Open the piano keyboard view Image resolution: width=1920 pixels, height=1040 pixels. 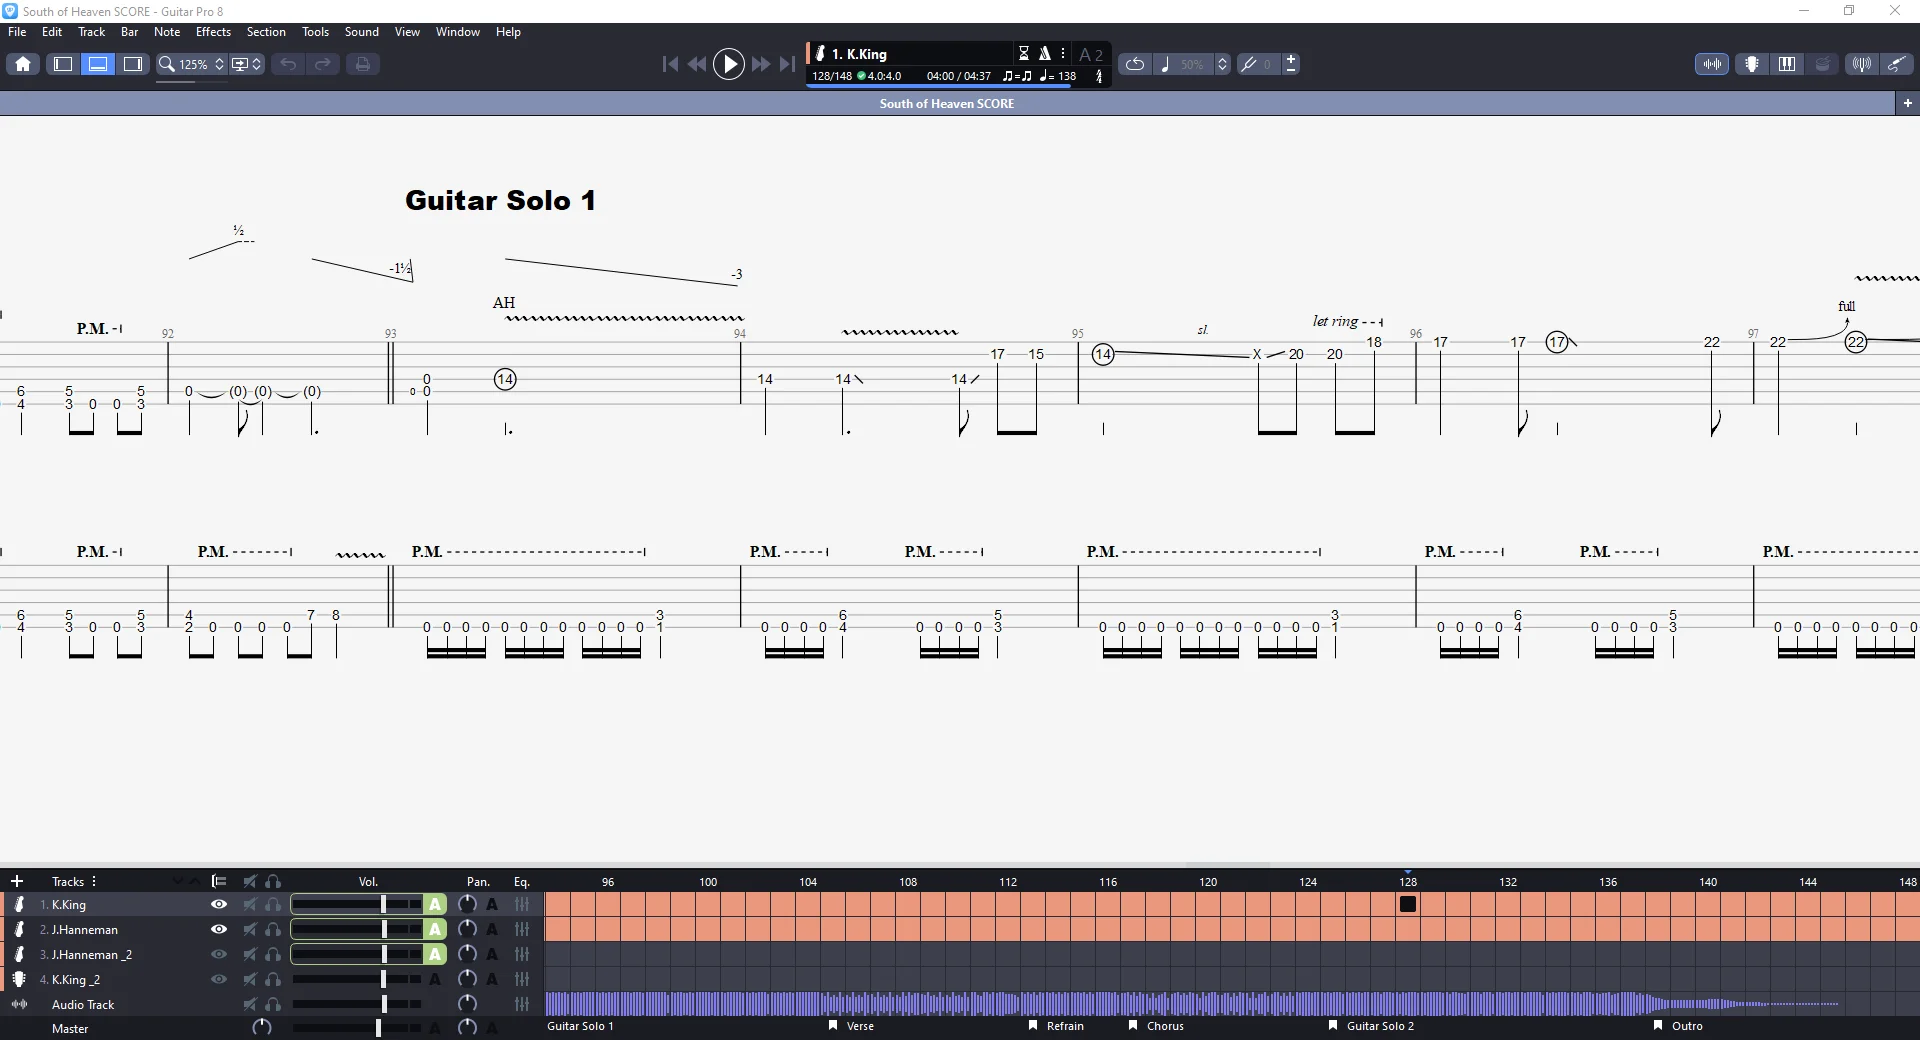[1787, 64]
